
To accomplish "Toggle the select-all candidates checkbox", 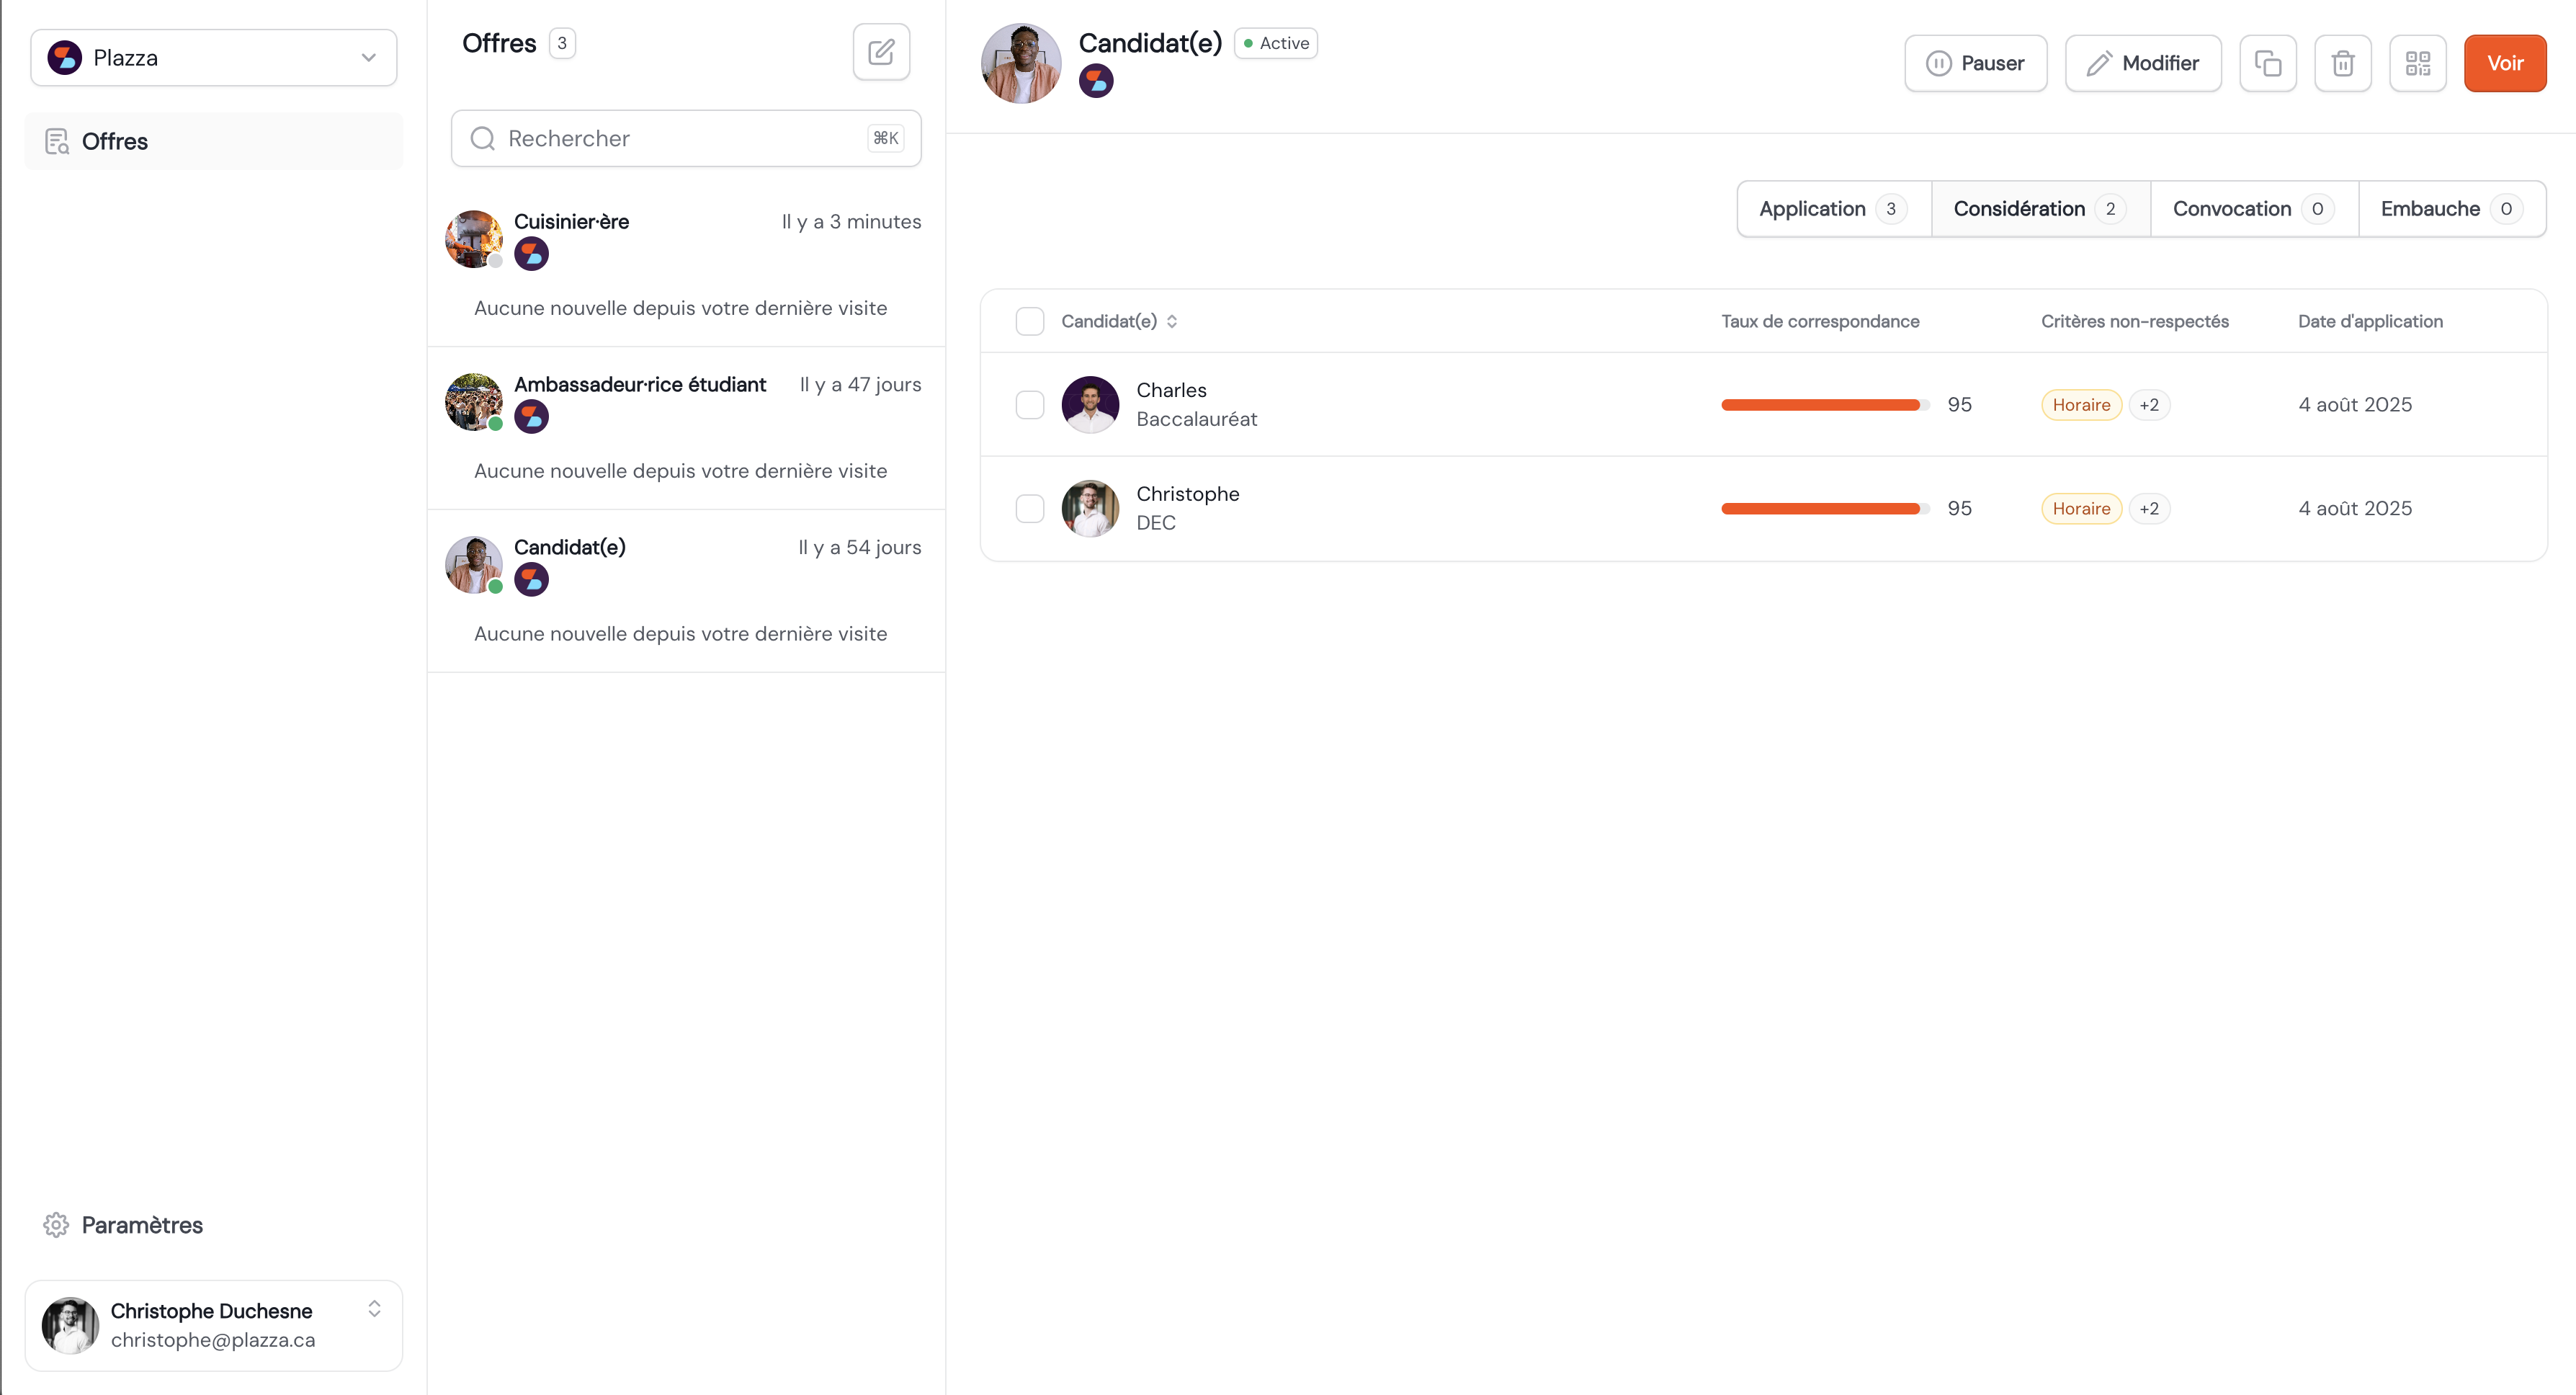I will [x=1029, y=321].
